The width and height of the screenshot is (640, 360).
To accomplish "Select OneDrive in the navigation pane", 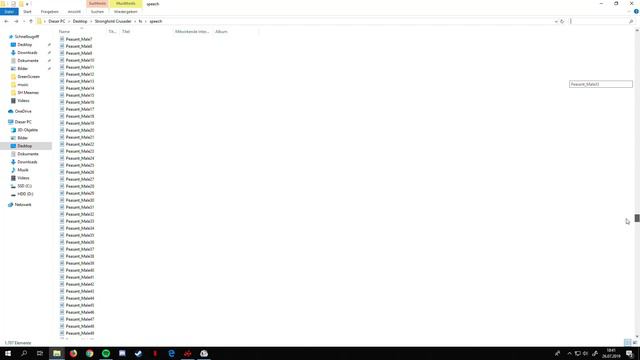I will (x=23, y=111).
